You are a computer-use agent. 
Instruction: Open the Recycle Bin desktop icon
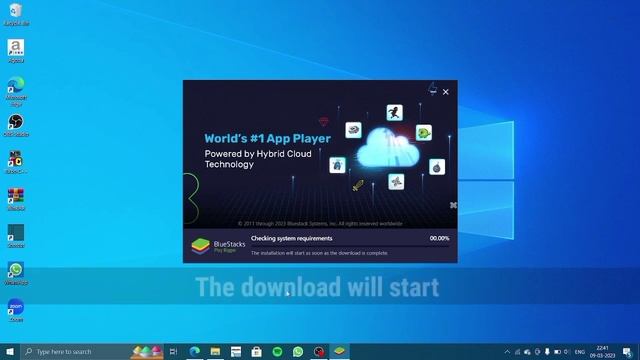(x=16, y=13)
